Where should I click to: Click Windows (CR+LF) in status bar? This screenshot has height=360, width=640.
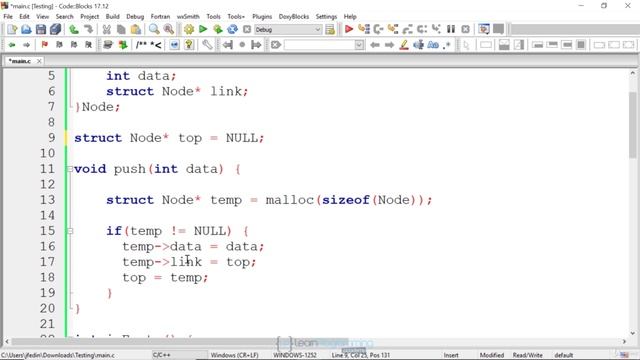tap(235, 355)
